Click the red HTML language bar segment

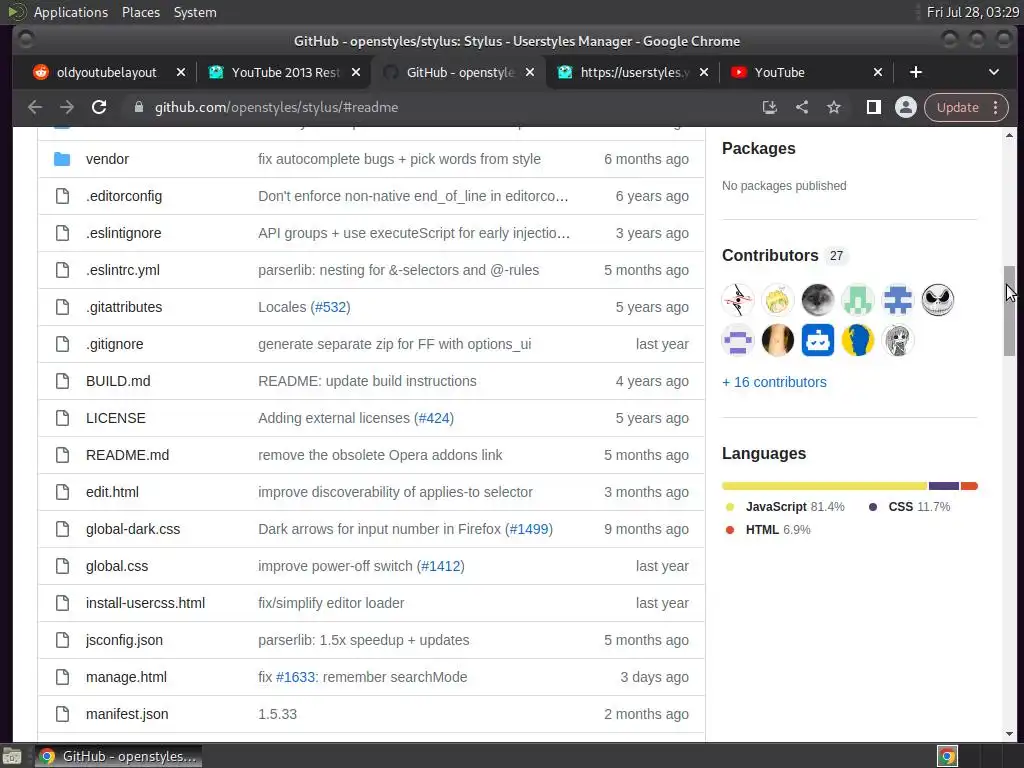point(969,486)
